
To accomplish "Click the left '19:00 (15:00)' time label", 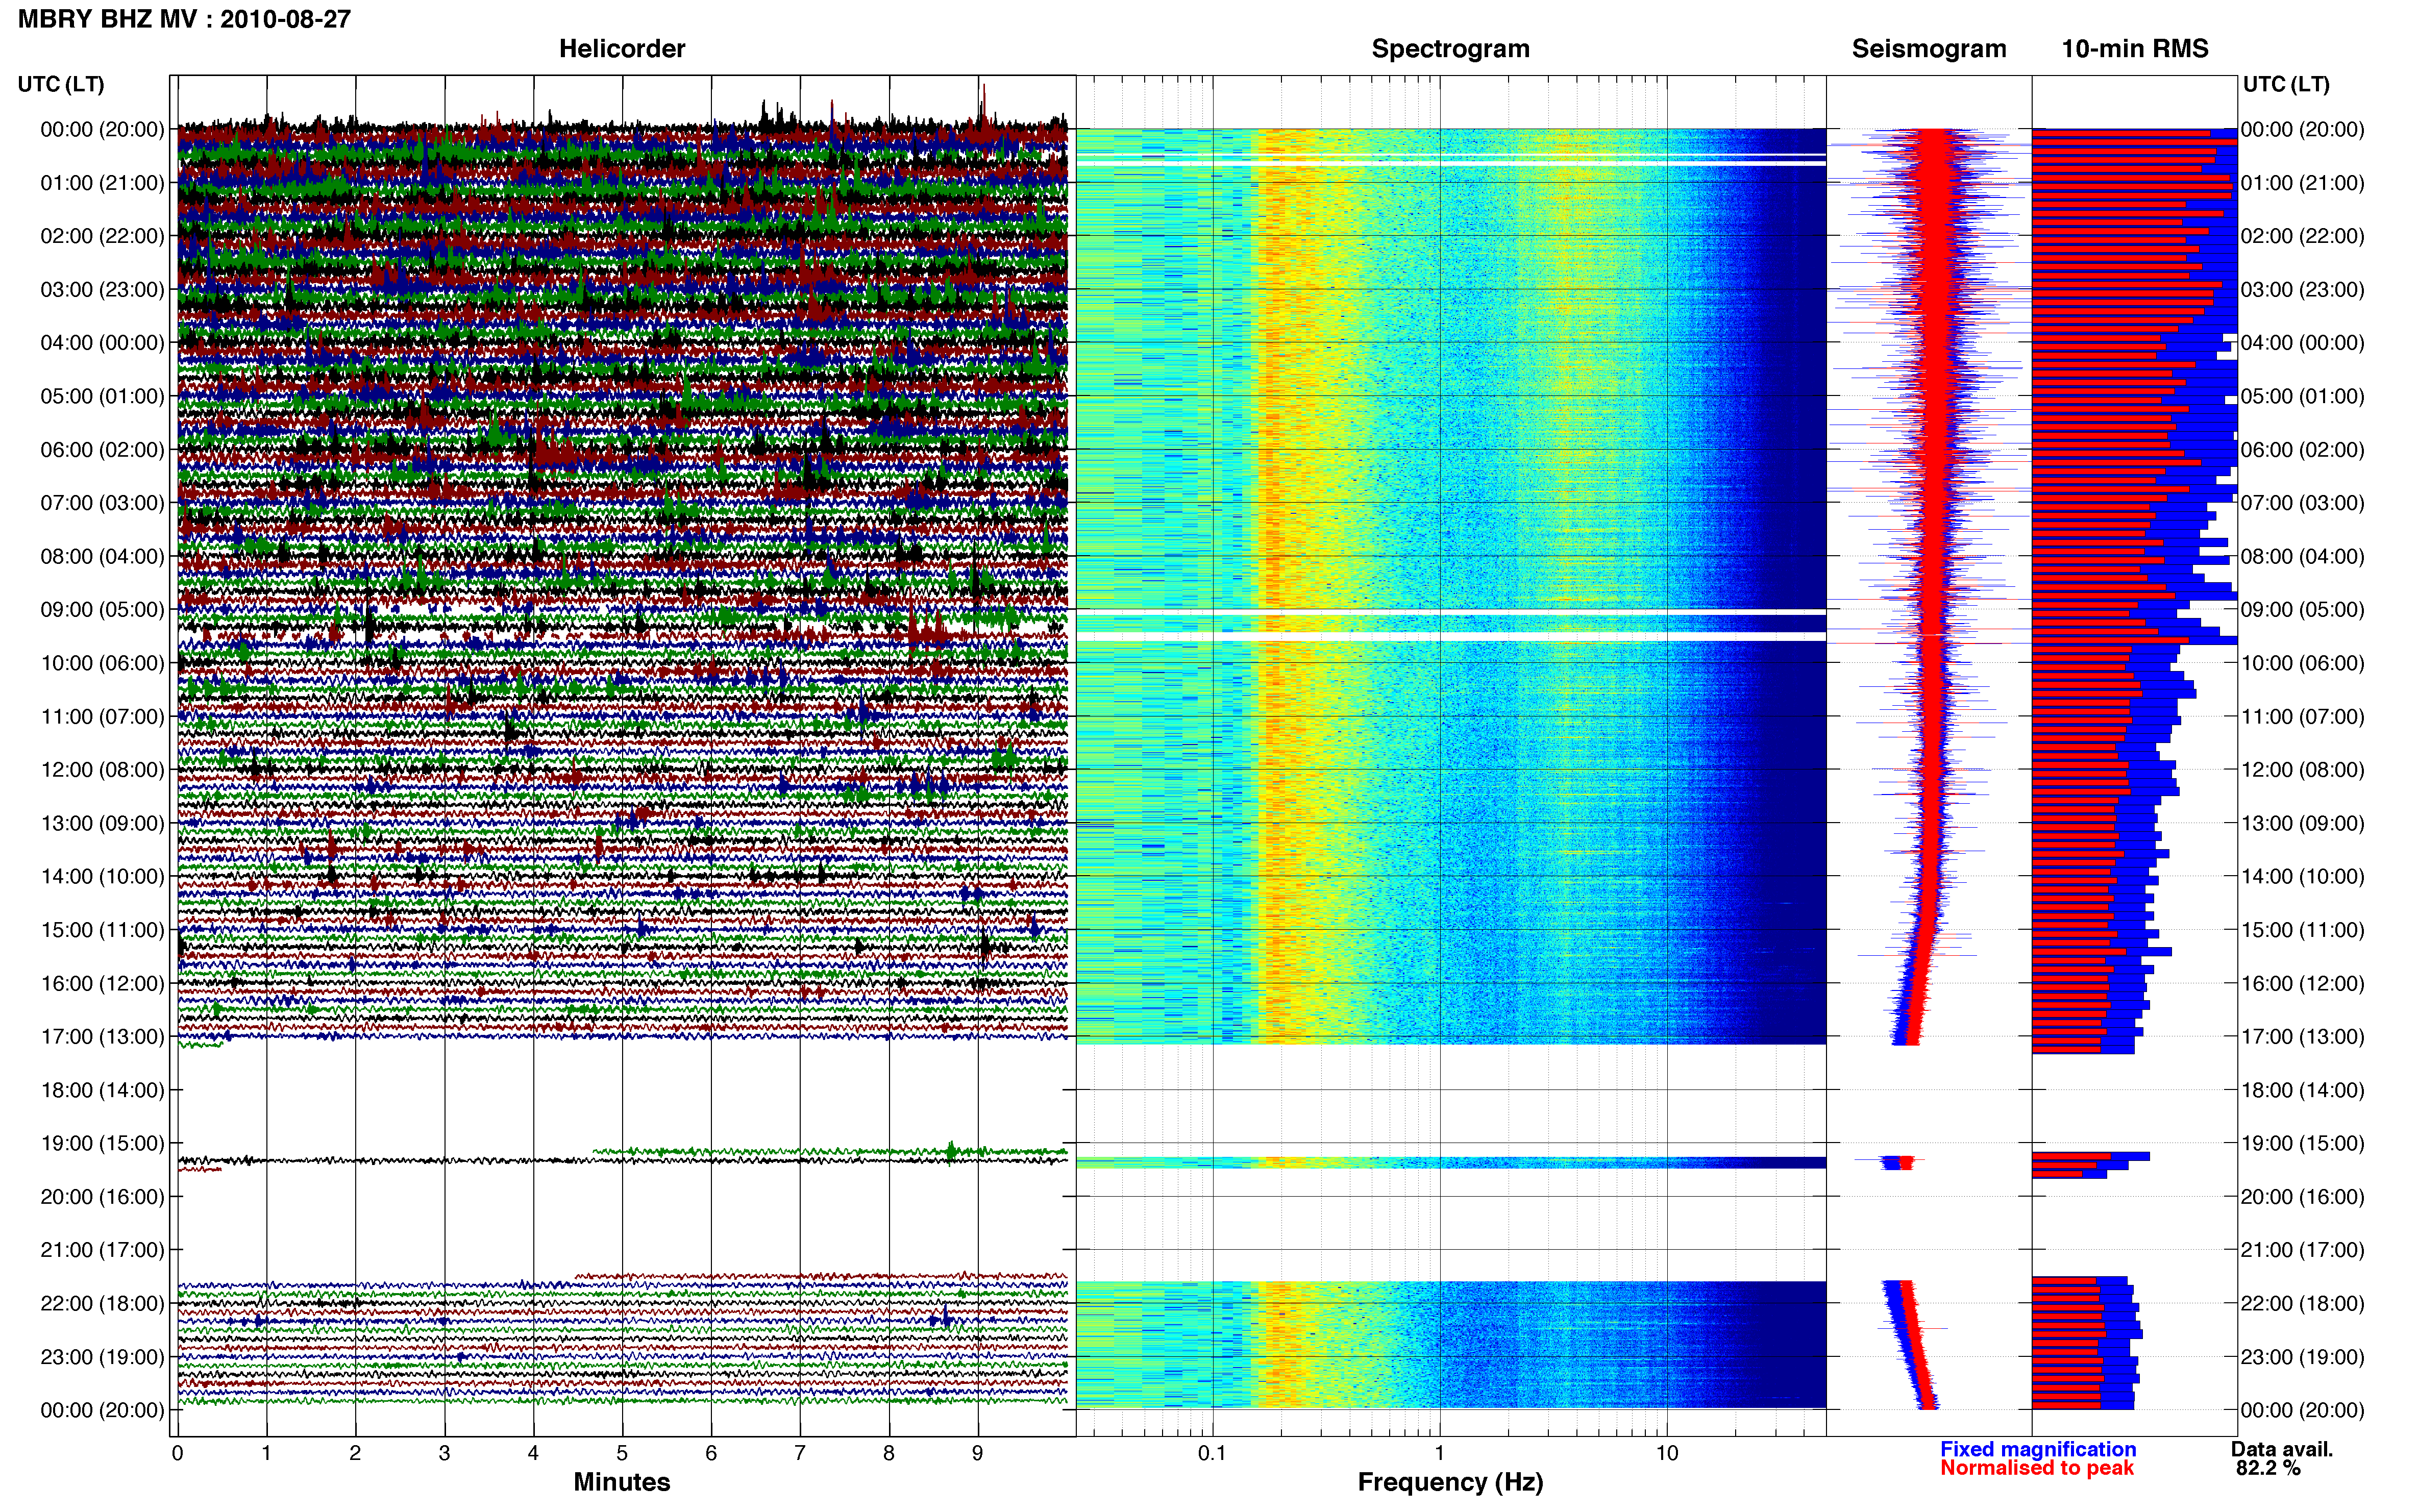I will (102, 1143).
